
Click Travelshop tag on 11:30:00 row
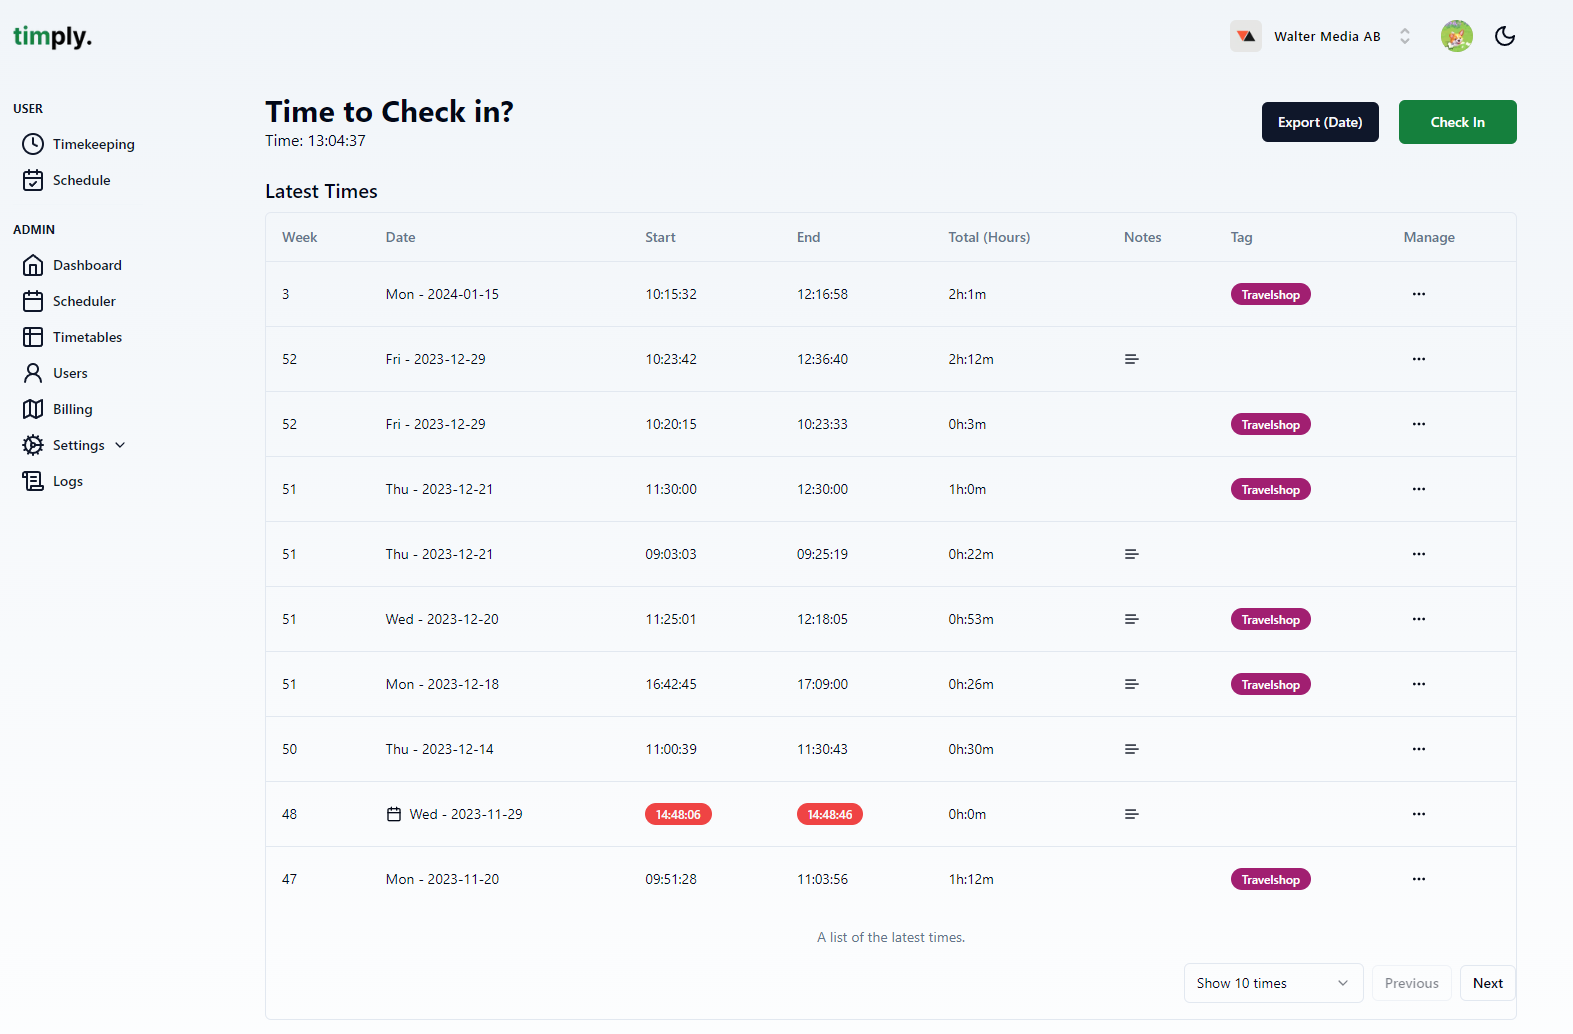tap(1270, 489)
